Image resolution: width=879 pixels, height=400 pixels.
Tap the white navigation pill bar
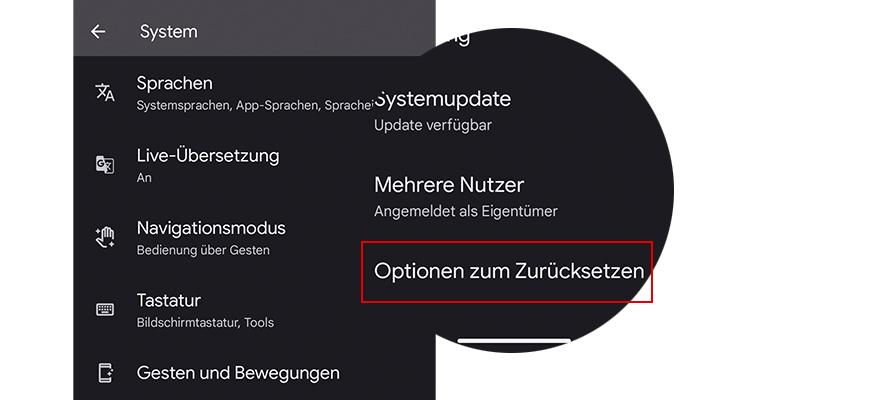(x=514, y=340)
